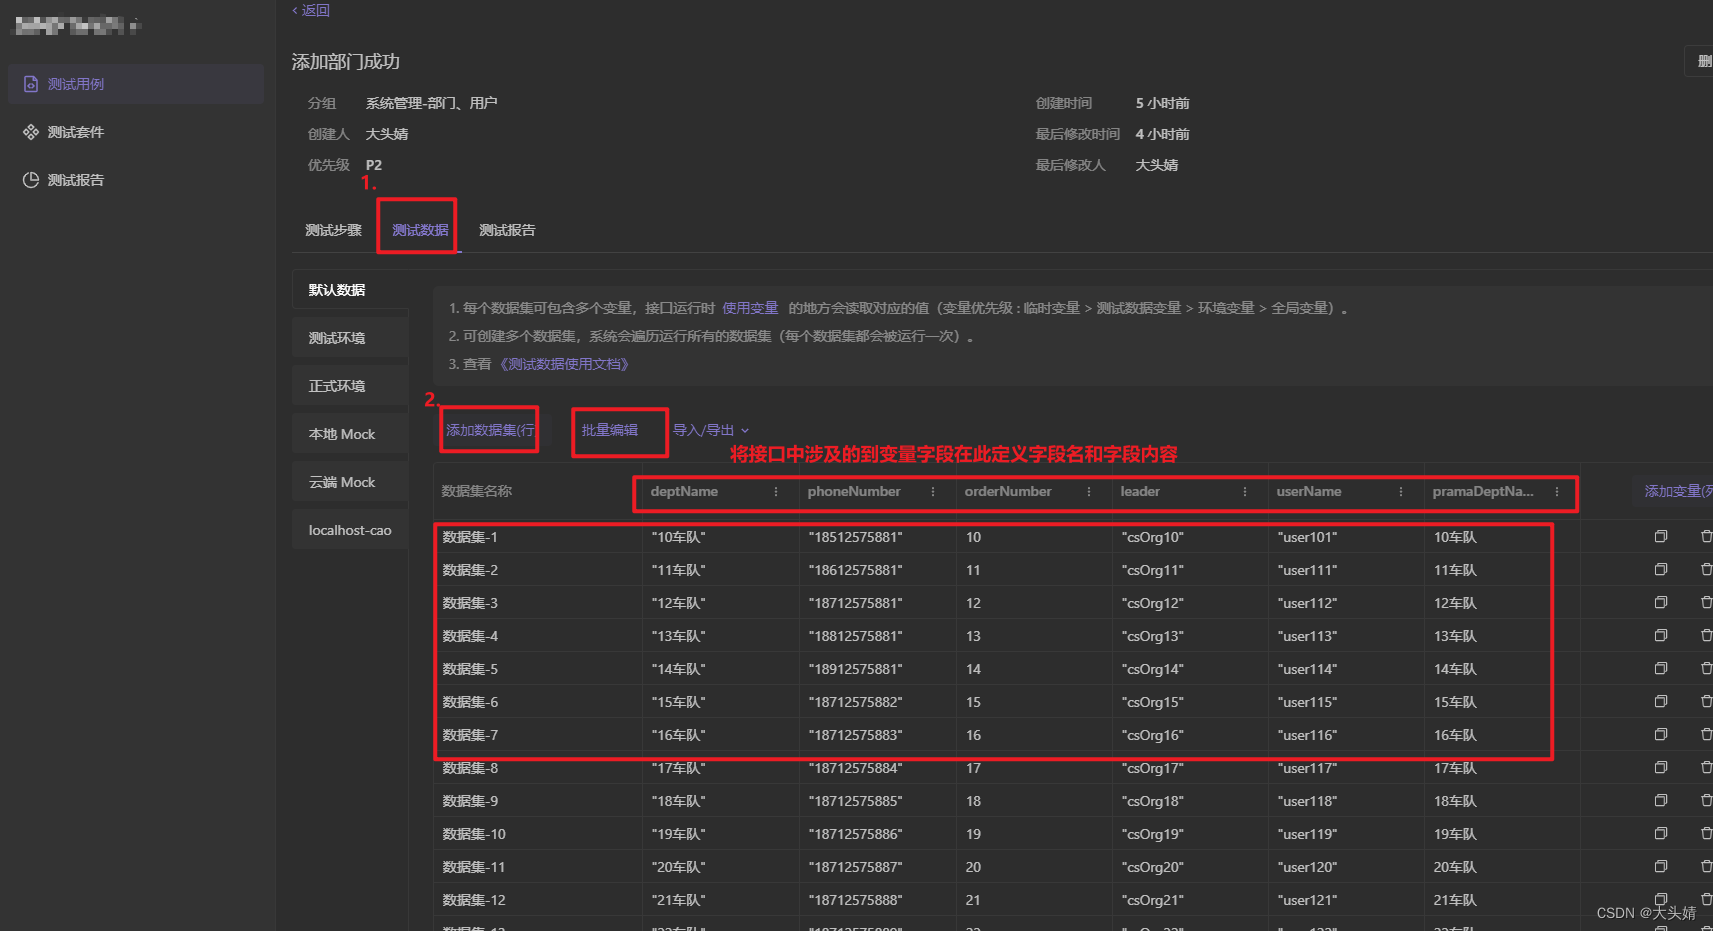The width and height of the screenshot is (1713, 931).
Task: Click the 添加数据集(行) button
Action: [x=488, y=429]
